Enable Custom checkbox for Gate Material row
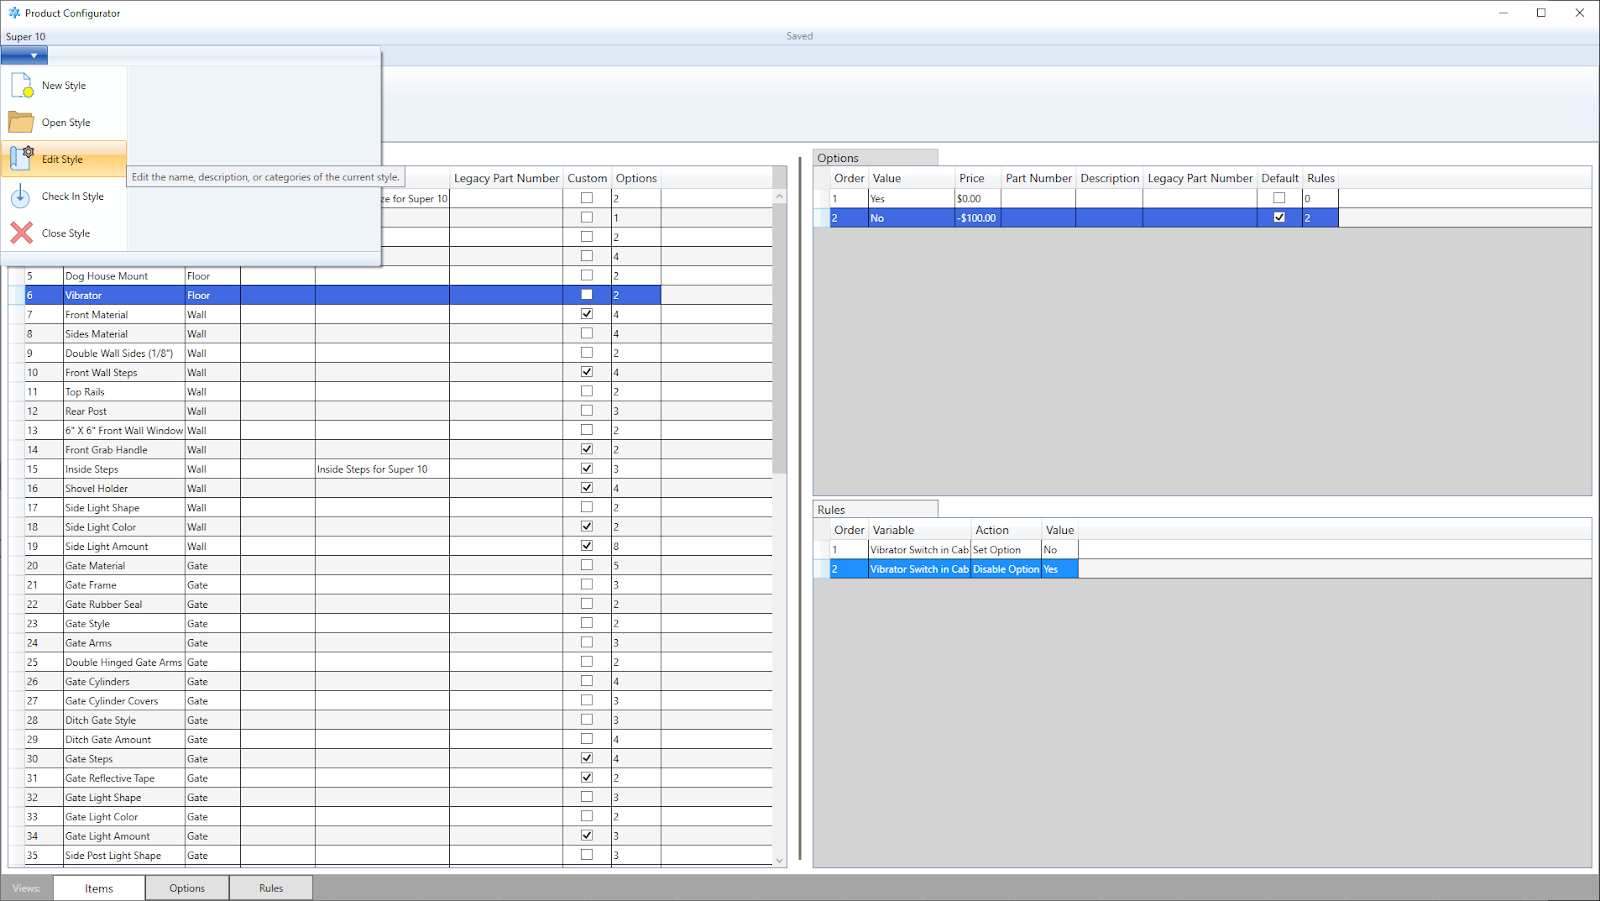The height and width of the screenshot is (901, 1600). click(x=587, y=565)
